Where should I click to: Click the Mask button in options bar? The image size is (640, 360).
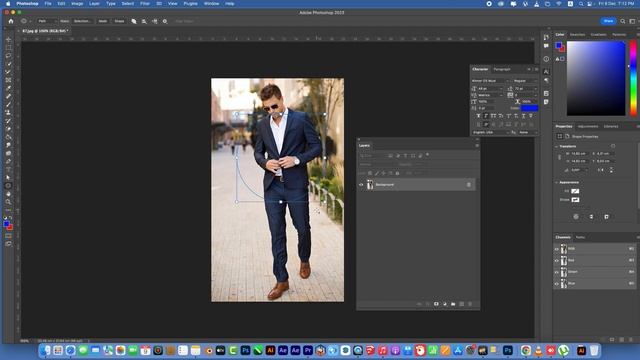(x=103, y=21)
